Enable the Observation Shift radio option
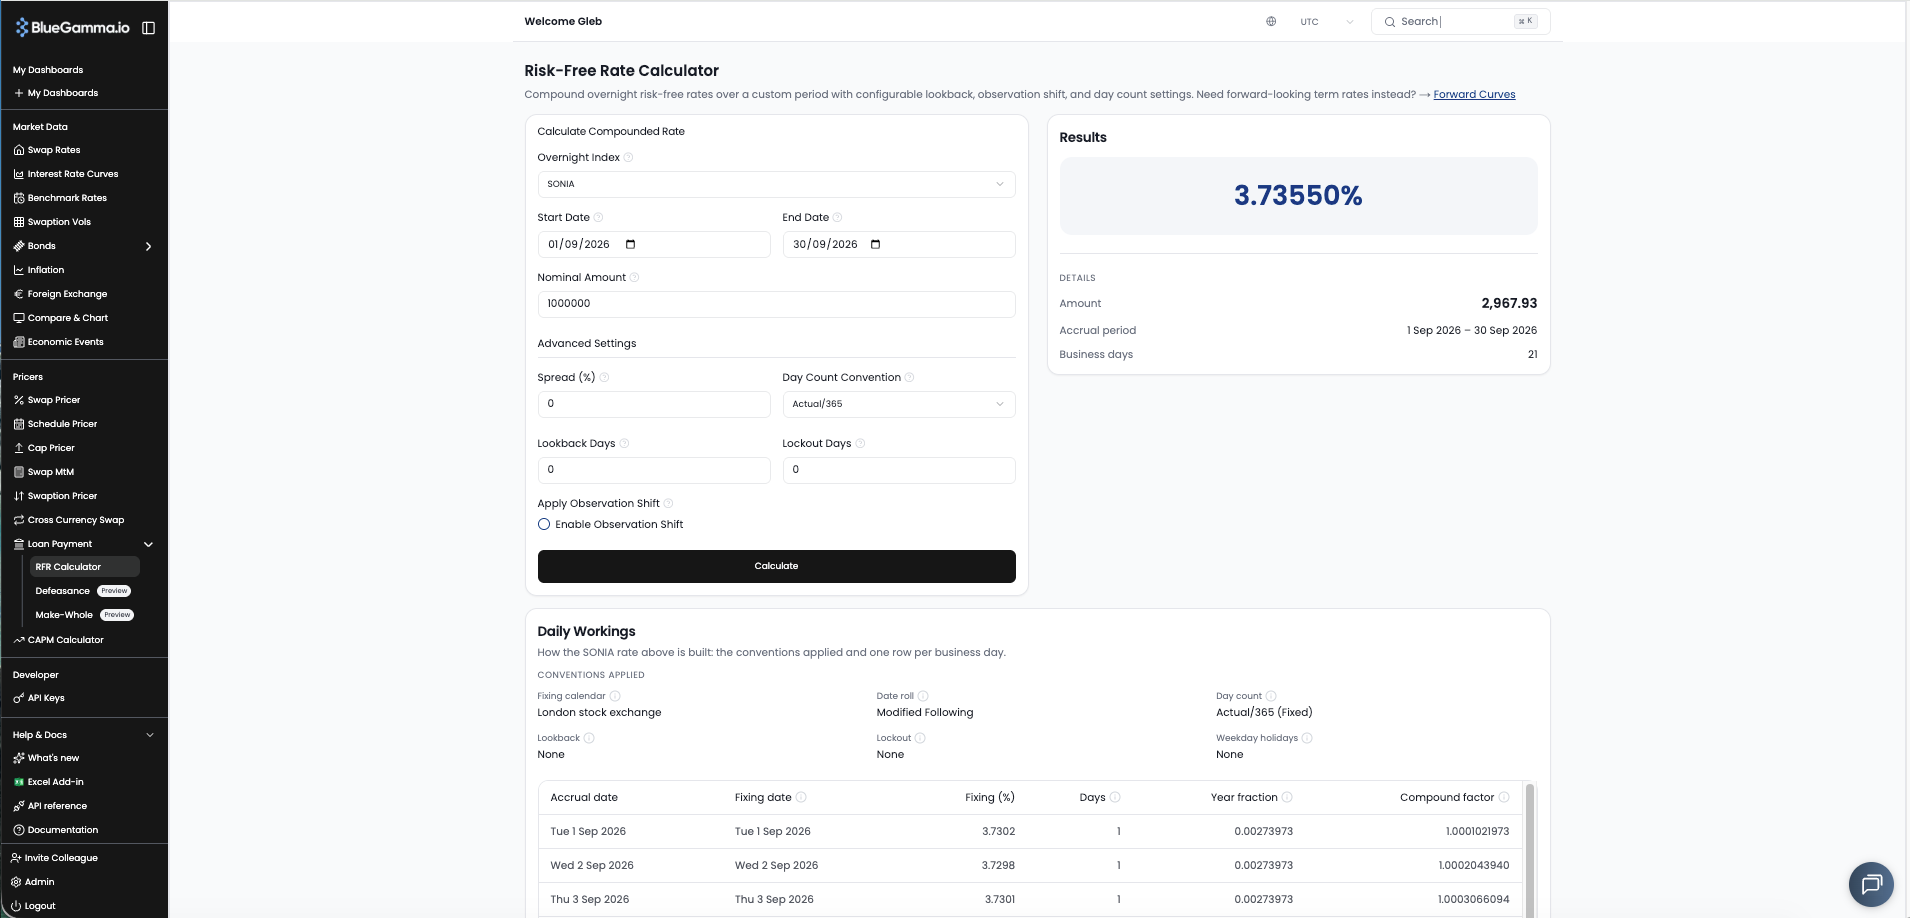The image size is (1910, 918). 544,524
